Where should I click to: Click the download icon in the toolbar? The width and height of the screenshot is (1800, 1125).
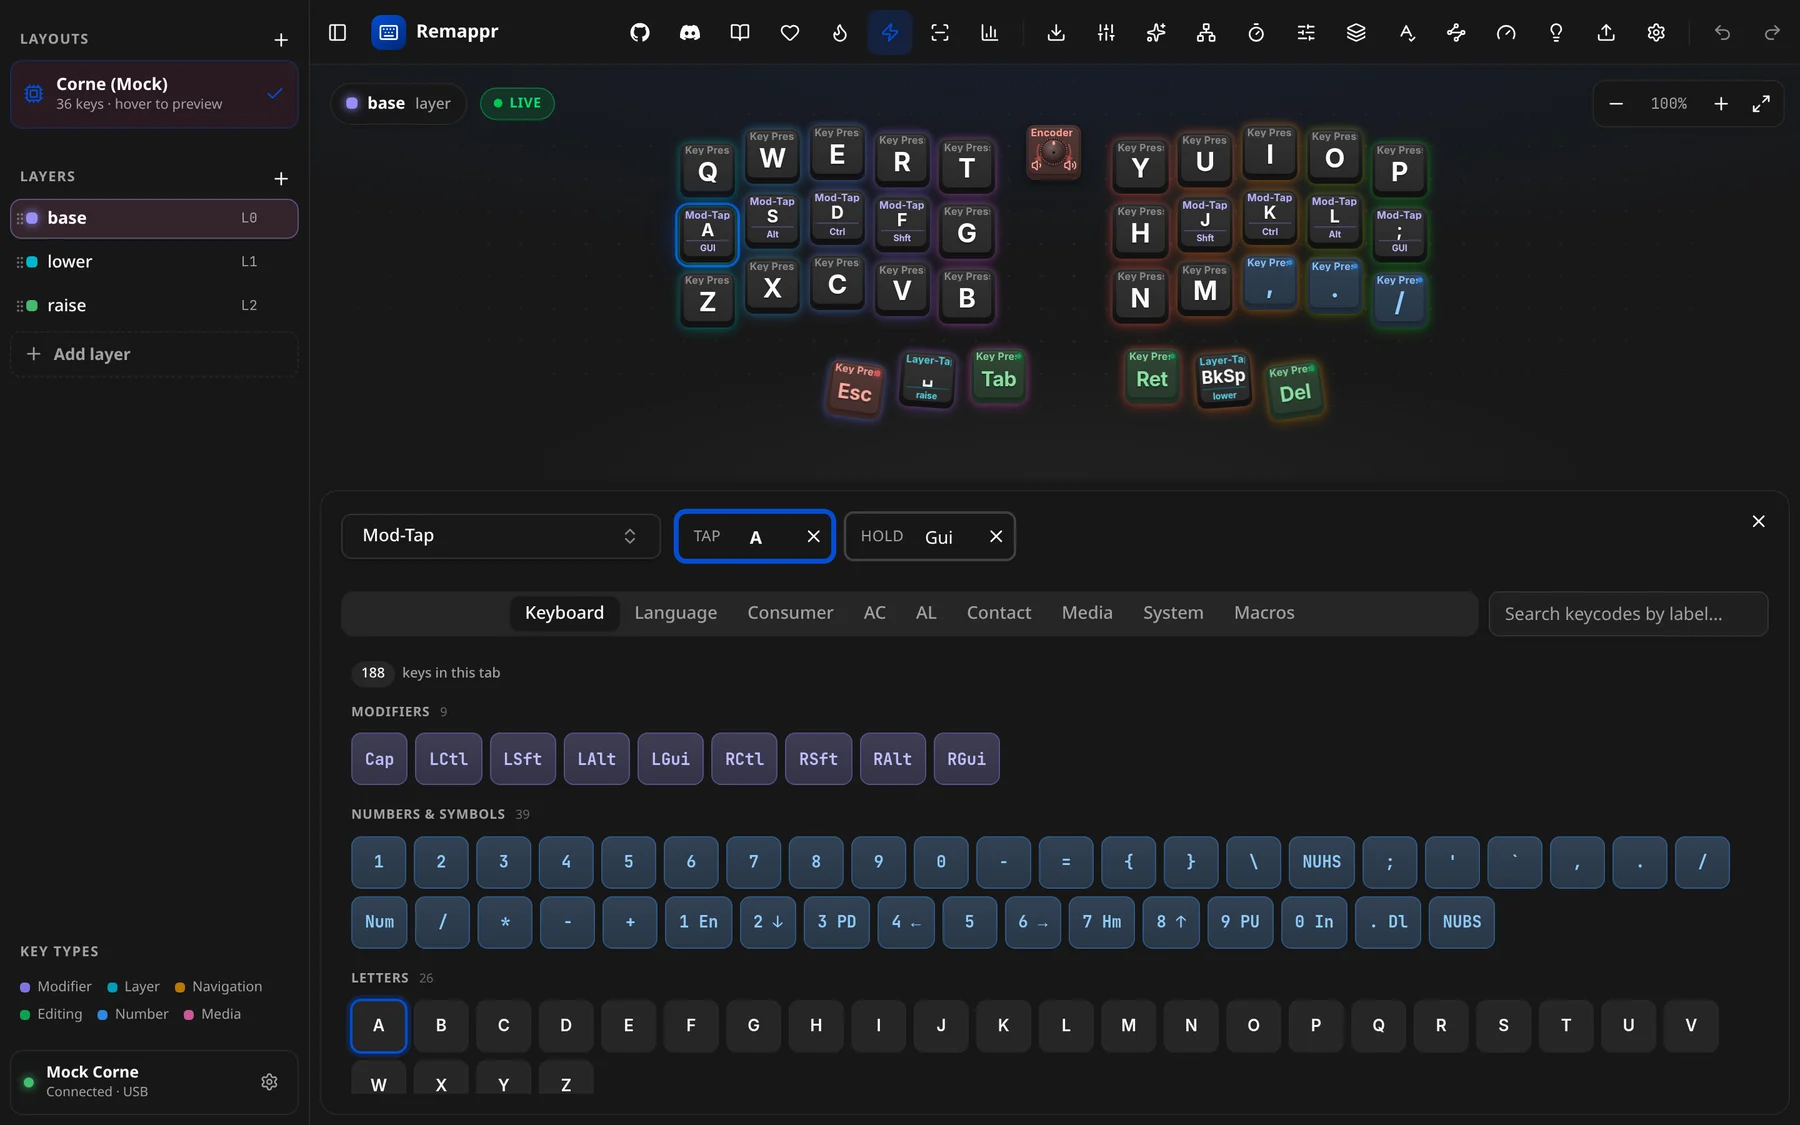coord(1056,33)
